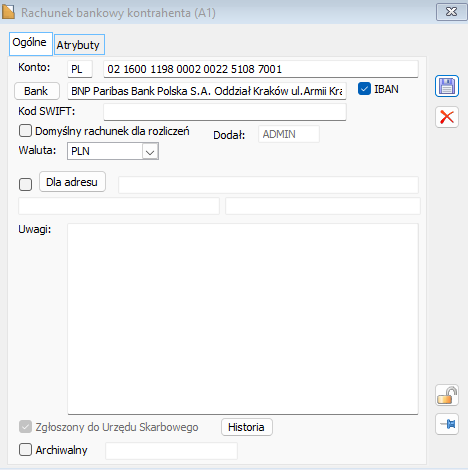Edit the Konto account number field
Image resolution: width=468 pixels, height=470 pixels.
261,69
